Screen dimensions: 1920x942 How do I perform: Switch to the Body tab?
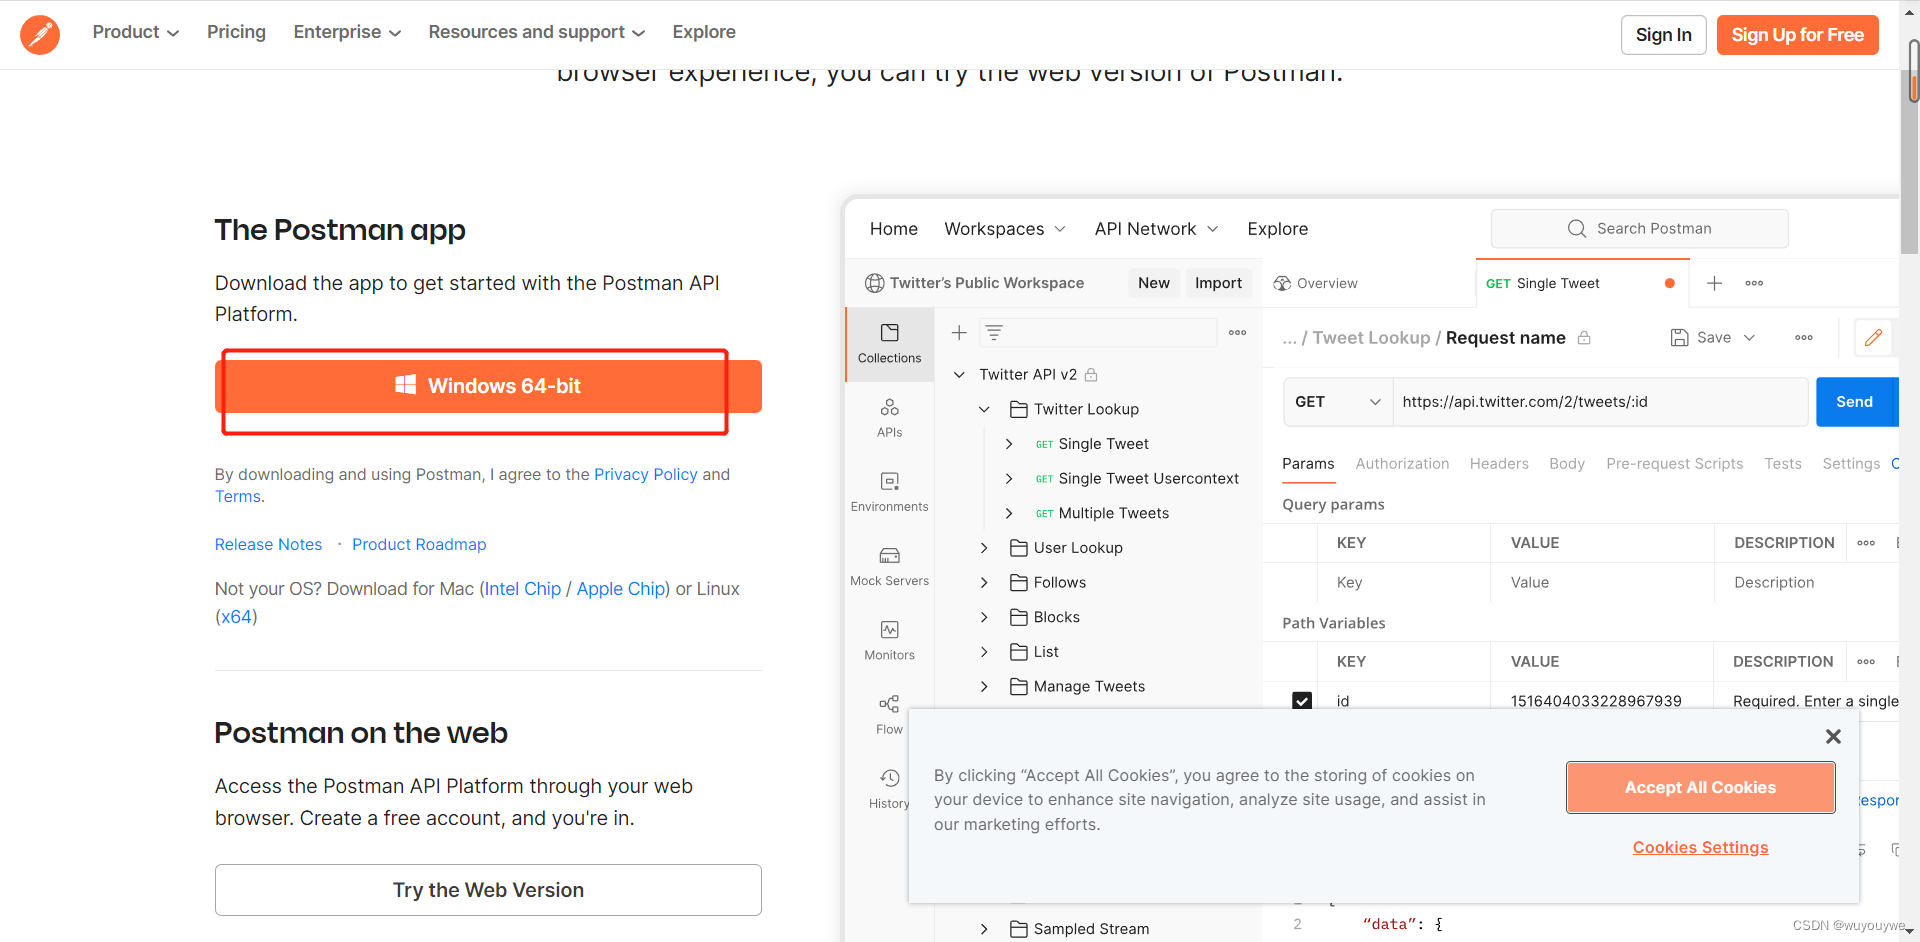[x=1567, y=464]
